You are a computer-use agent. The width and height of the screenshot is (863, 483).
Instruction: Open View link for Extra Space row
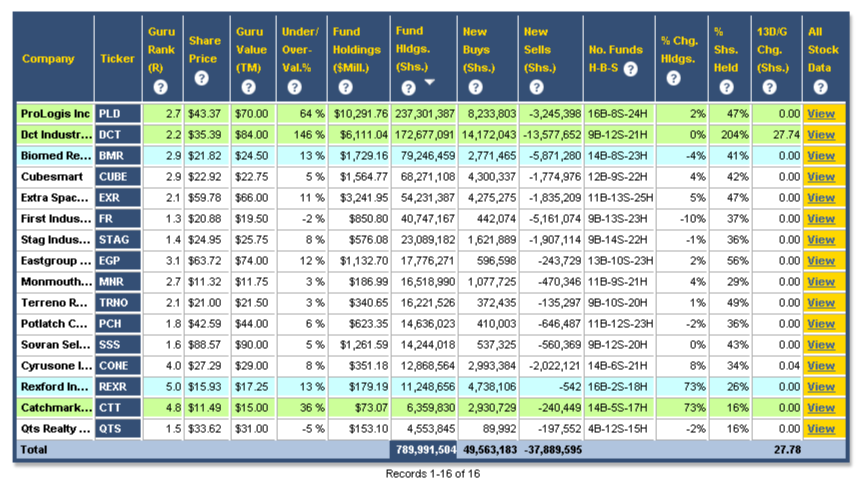tap(821, 197)
